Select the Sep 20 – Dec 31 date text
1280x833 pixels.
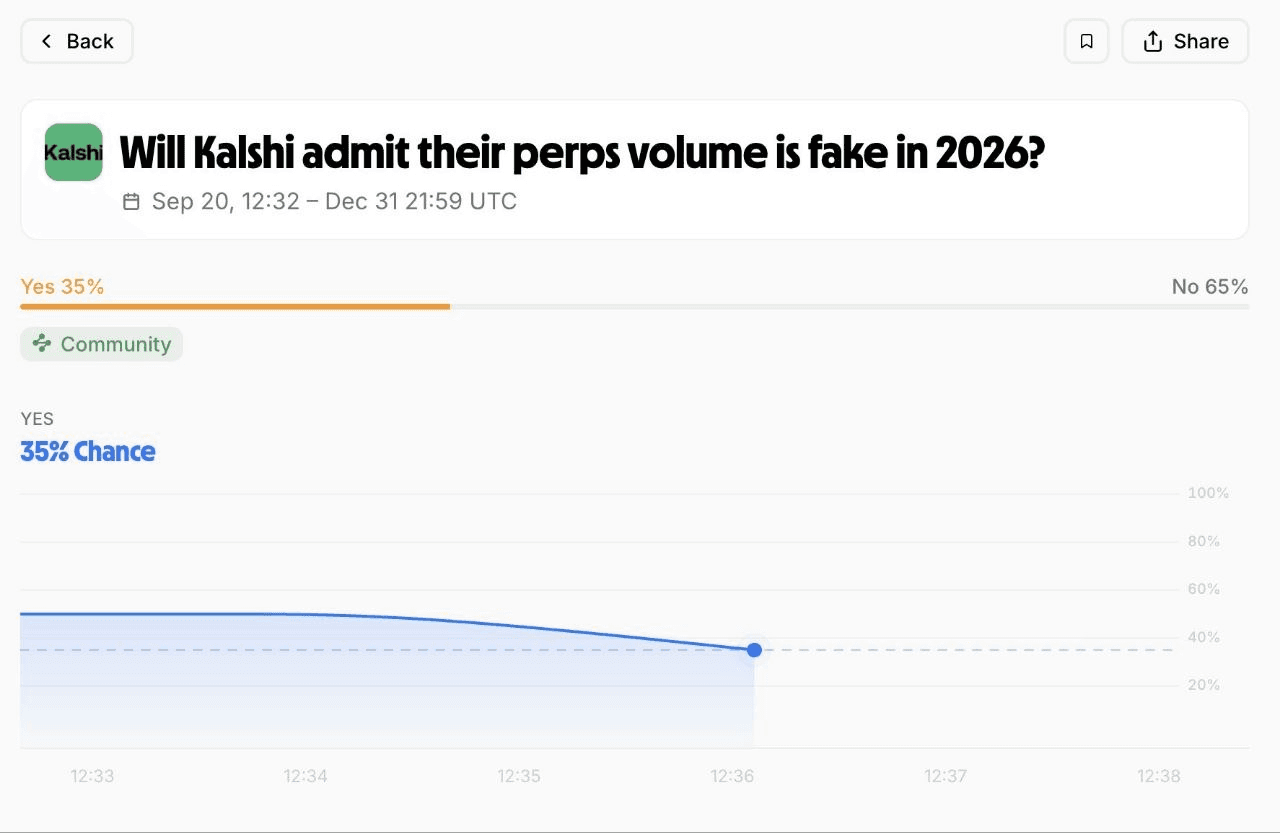[x=334, y=201]
